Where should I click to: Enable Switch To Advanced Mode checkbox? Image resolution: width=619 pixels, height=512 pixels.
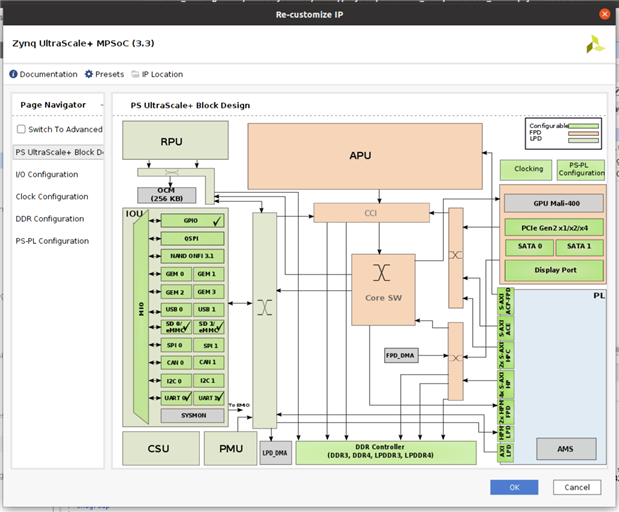click(21, 129)
